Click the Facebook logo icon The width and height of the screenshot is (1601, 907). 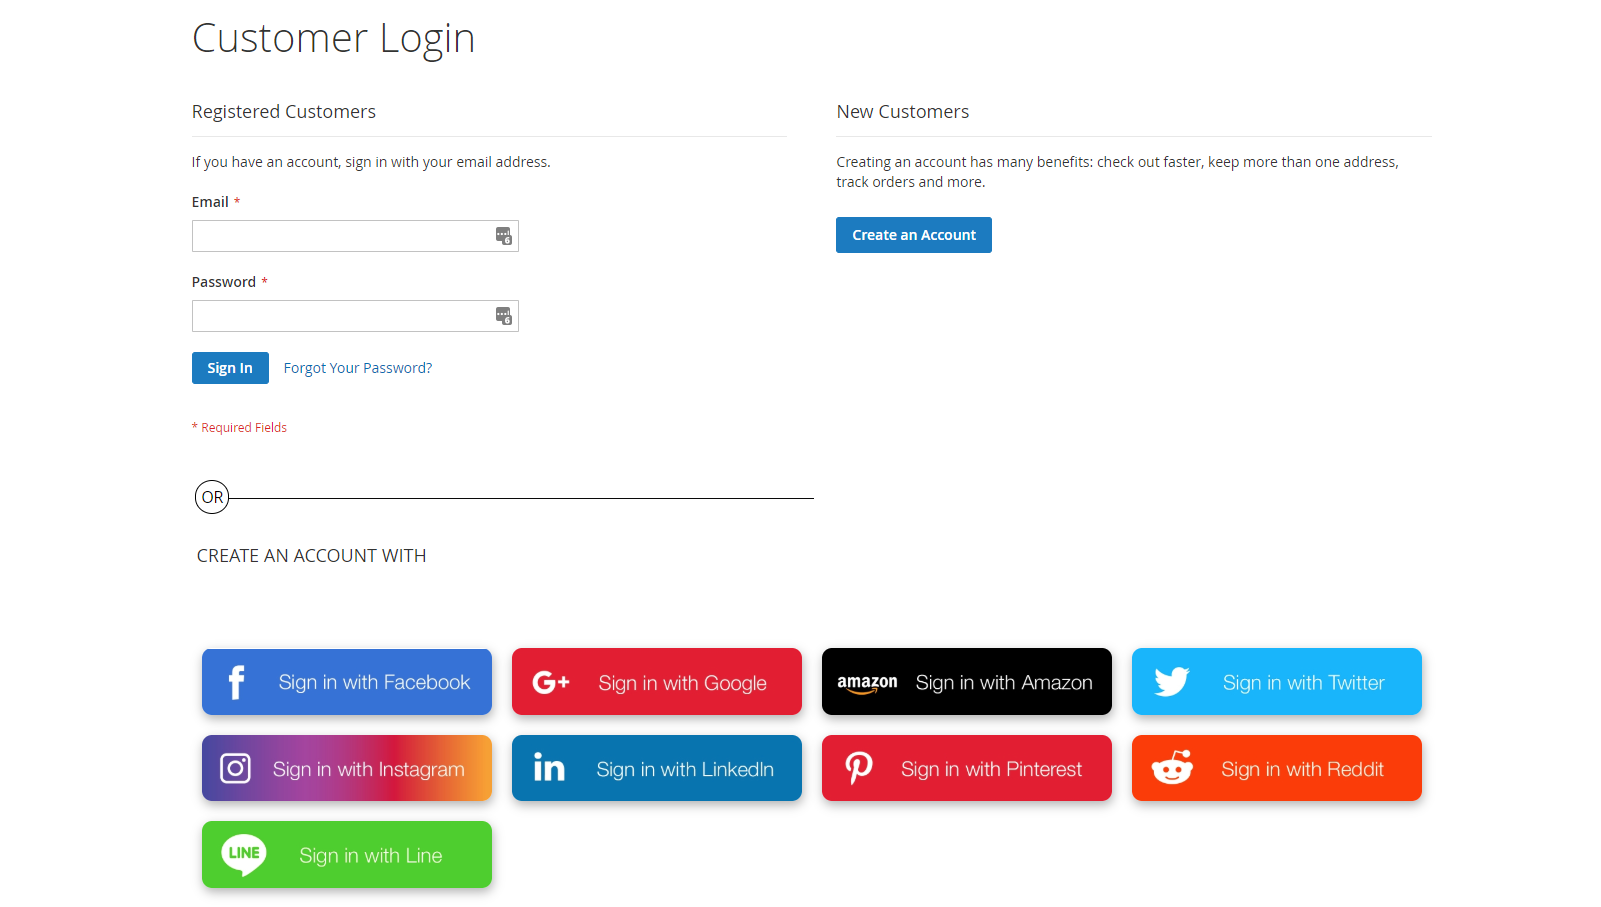pyautogui.click(x=236, y=682)
